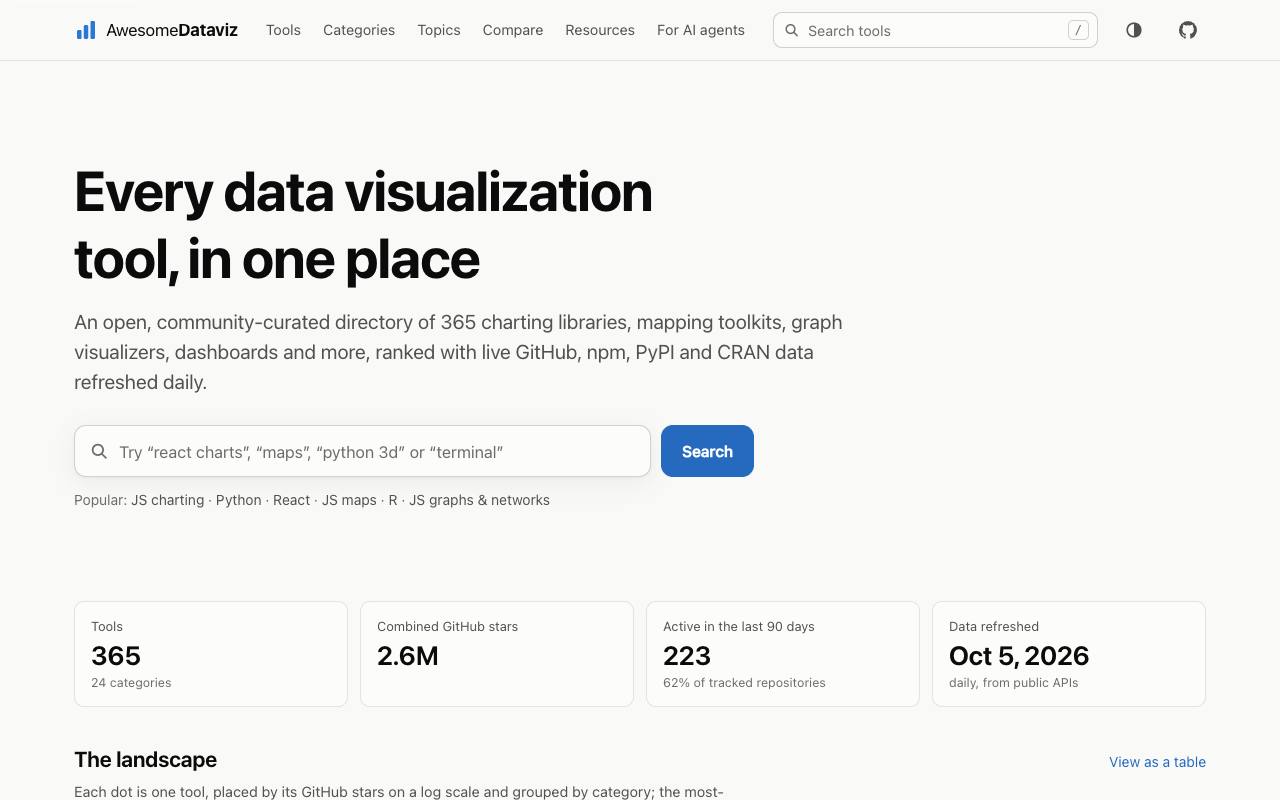Select the JS maps popular link

349,500
